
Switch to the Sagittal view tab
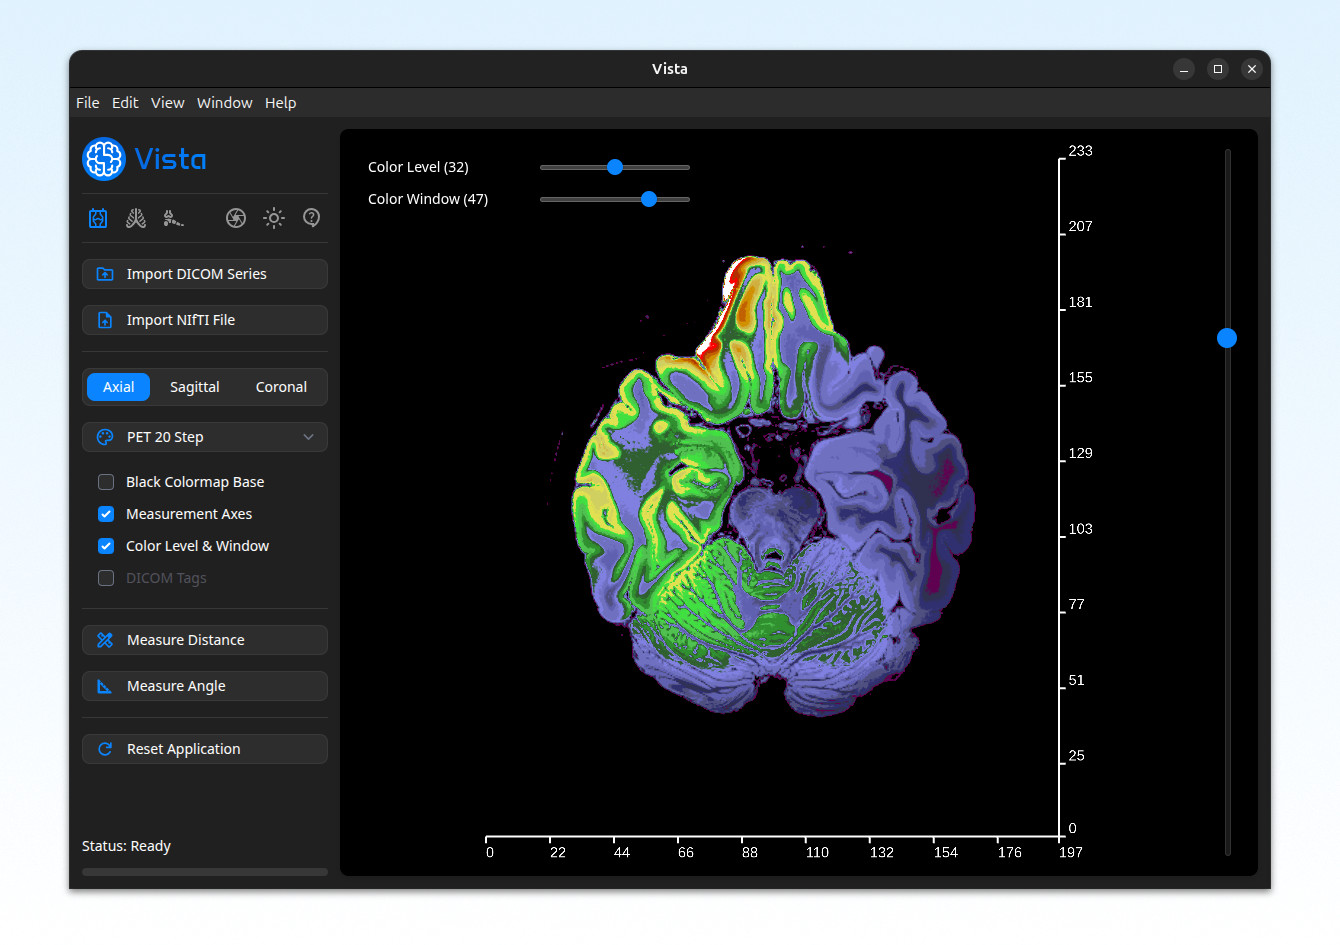[194, 387]
